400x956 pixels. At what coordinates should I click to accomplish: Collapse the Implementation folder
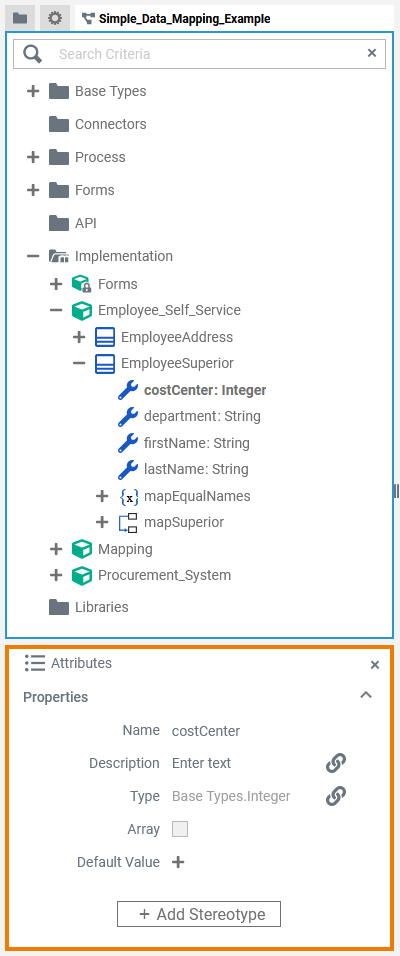click(33, 256)
